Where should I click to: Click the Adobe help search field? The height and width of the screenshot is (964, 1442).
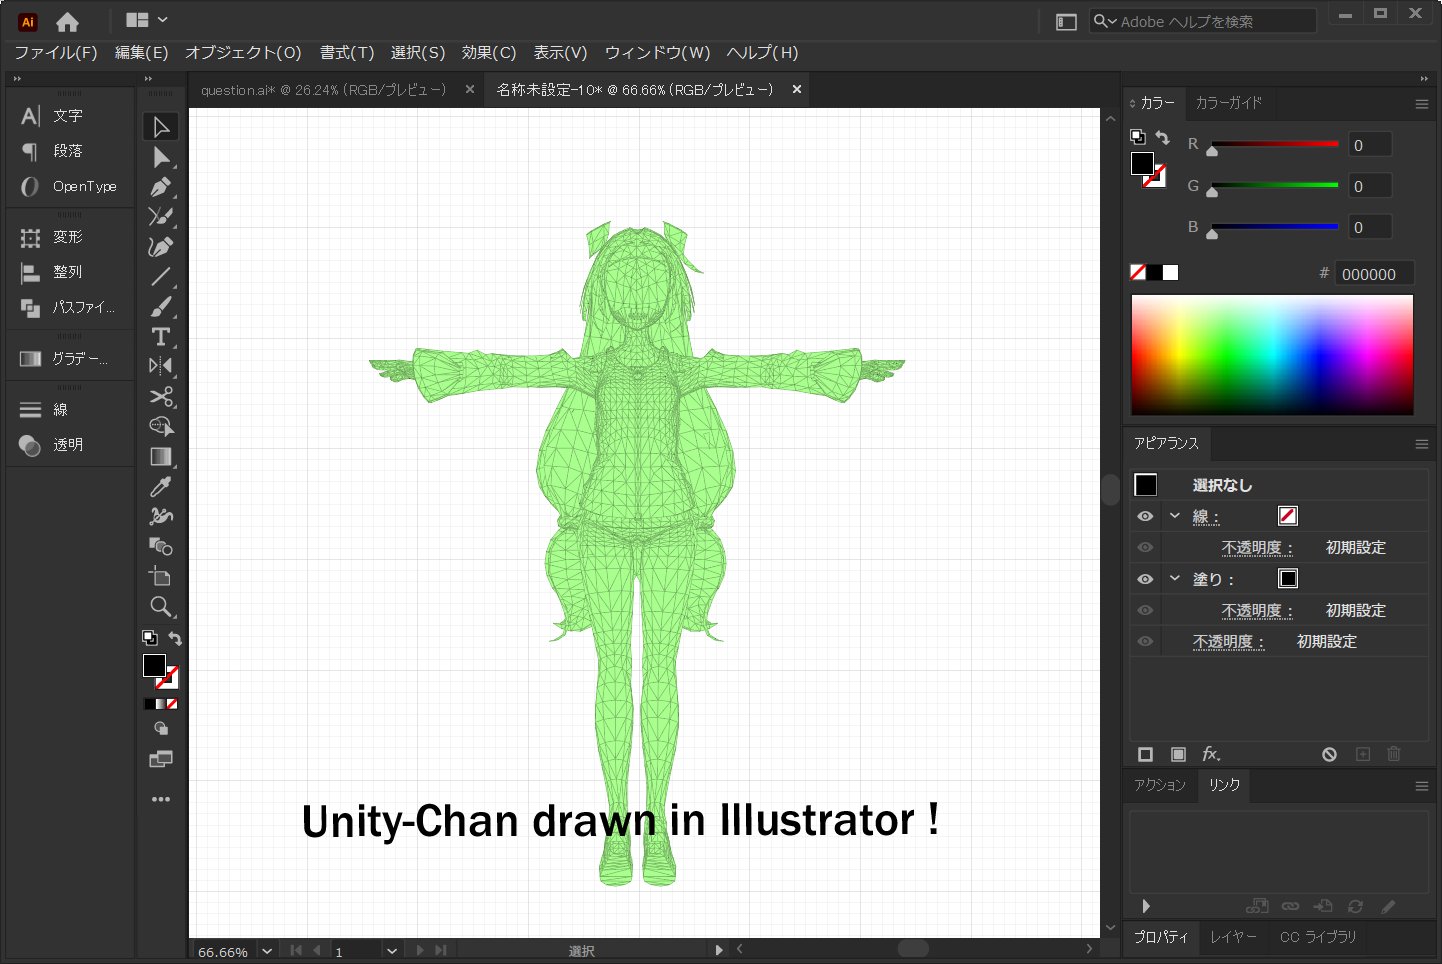pos(1203,21)
